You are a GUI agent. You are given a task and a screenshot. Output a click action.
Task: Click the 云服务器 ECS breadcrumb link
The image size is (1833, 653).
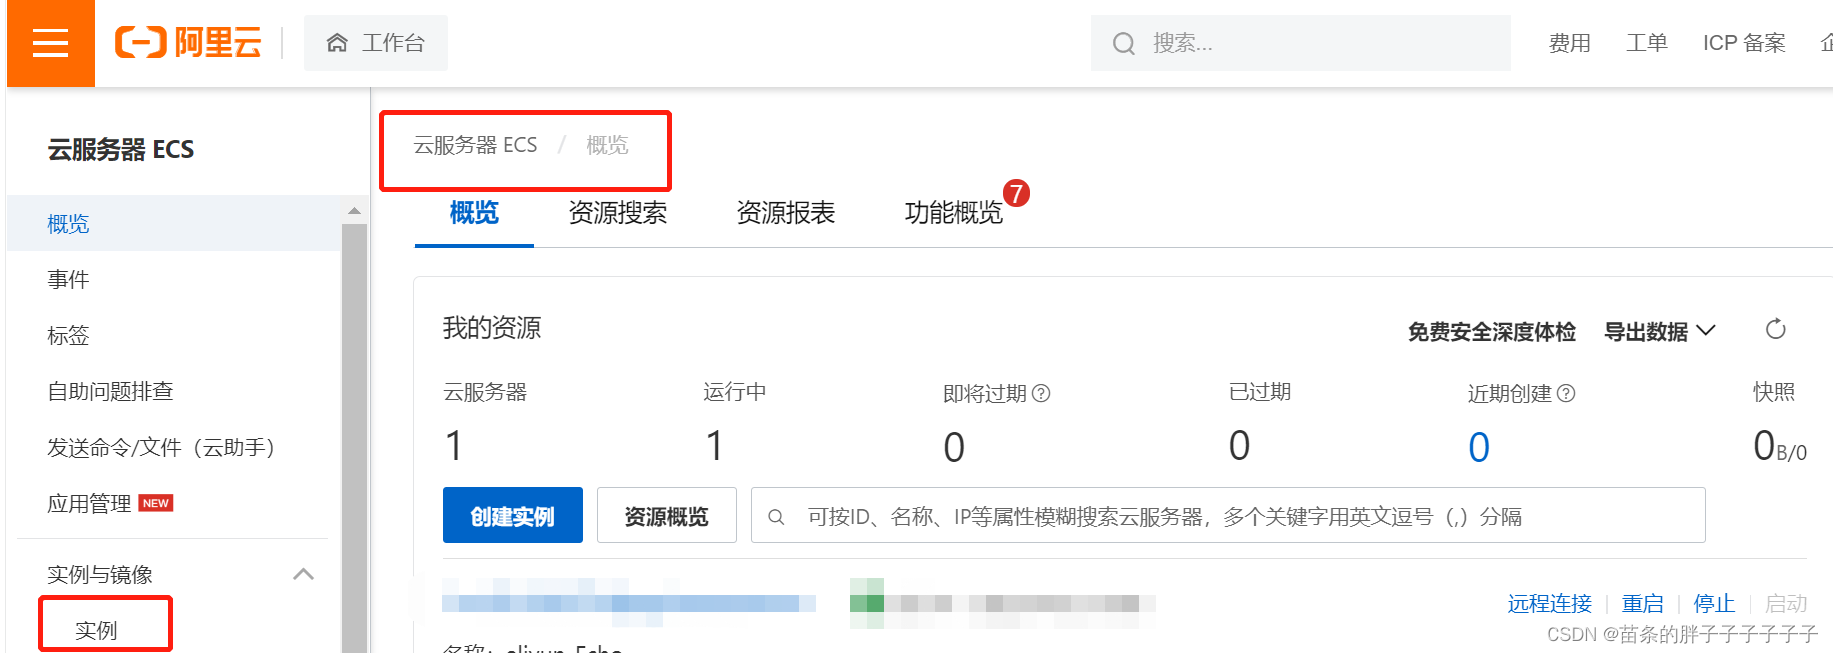click(475, 145)
